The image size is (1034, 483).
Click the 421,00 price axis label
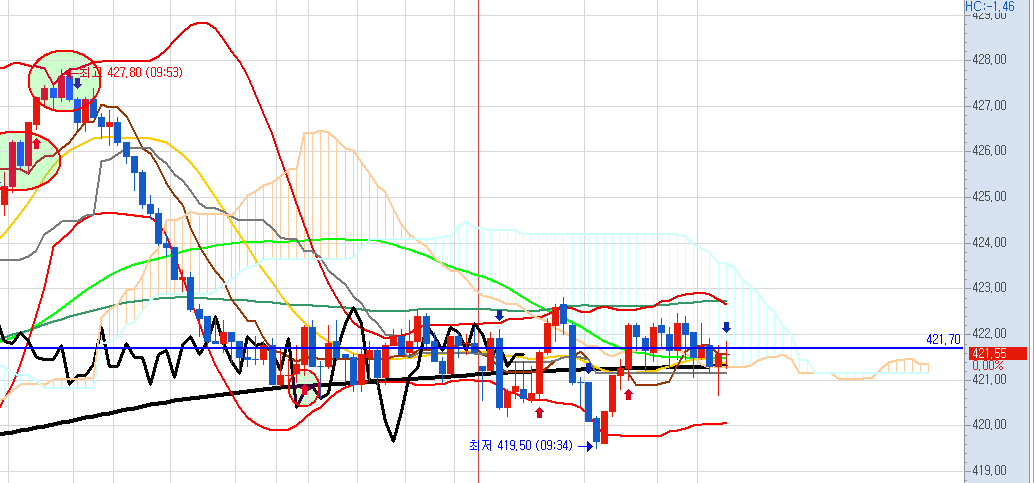click(990, 379)
